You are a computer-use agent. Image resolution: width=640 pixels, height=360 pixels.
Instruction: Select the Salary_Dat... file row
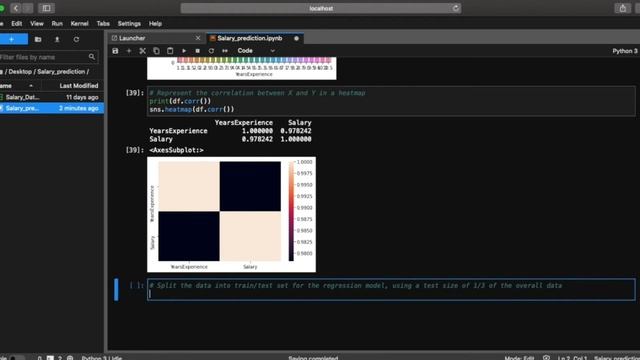point(51,97)
